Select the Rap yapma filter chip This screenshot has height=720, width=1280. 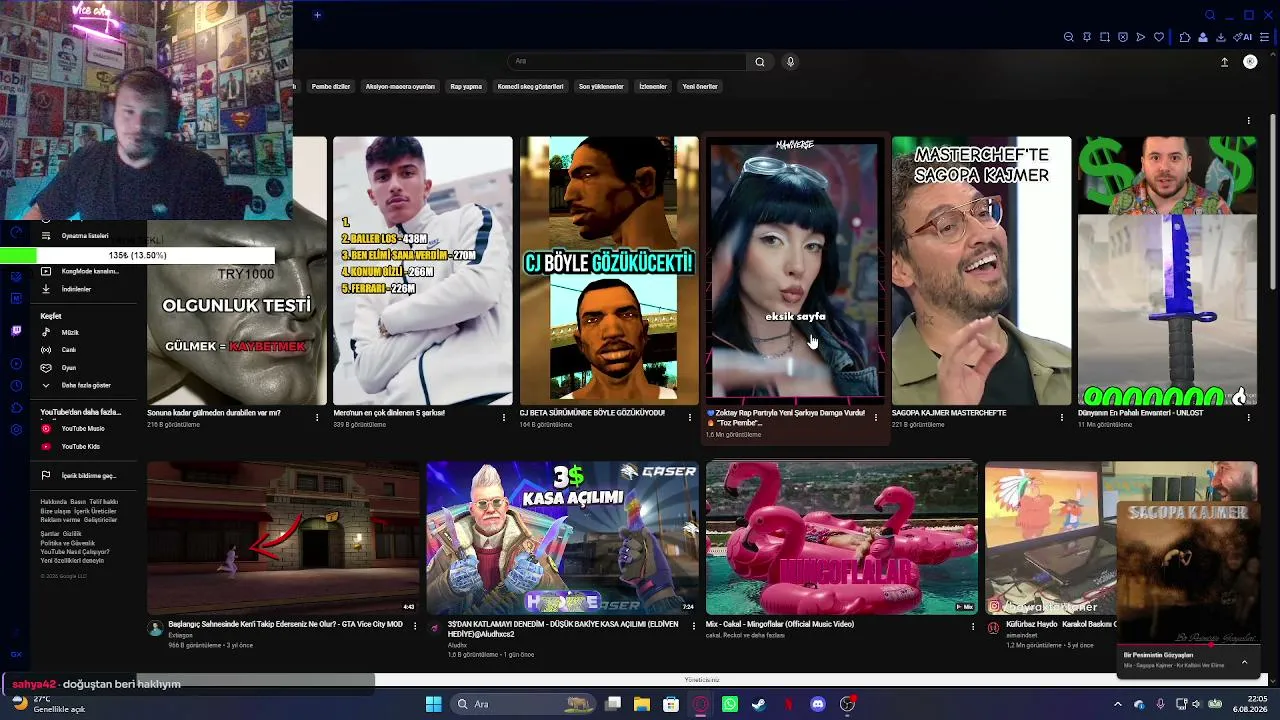(x=466, y=87)
